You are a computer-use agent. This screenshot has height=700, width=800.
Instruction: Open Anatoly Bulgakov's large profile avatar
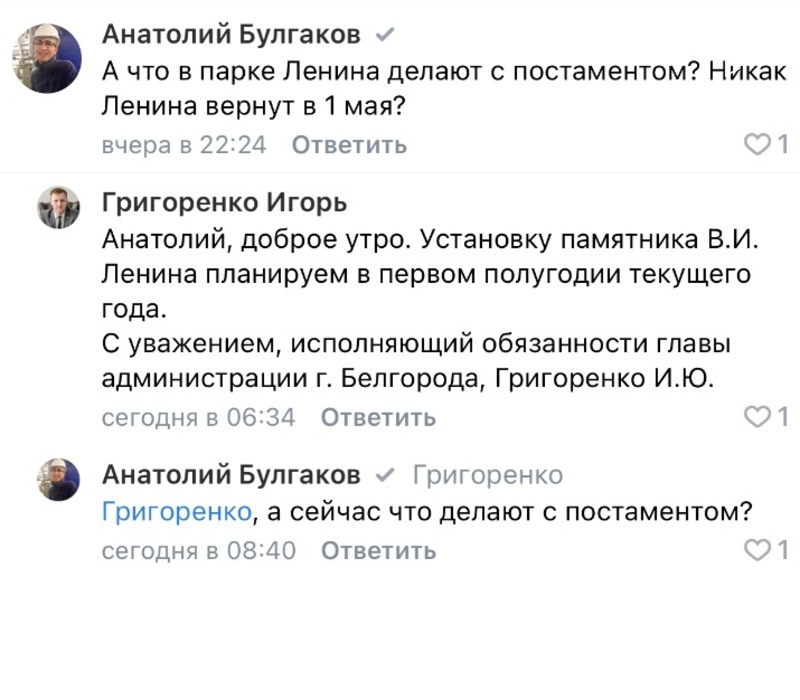pos(47,58)
